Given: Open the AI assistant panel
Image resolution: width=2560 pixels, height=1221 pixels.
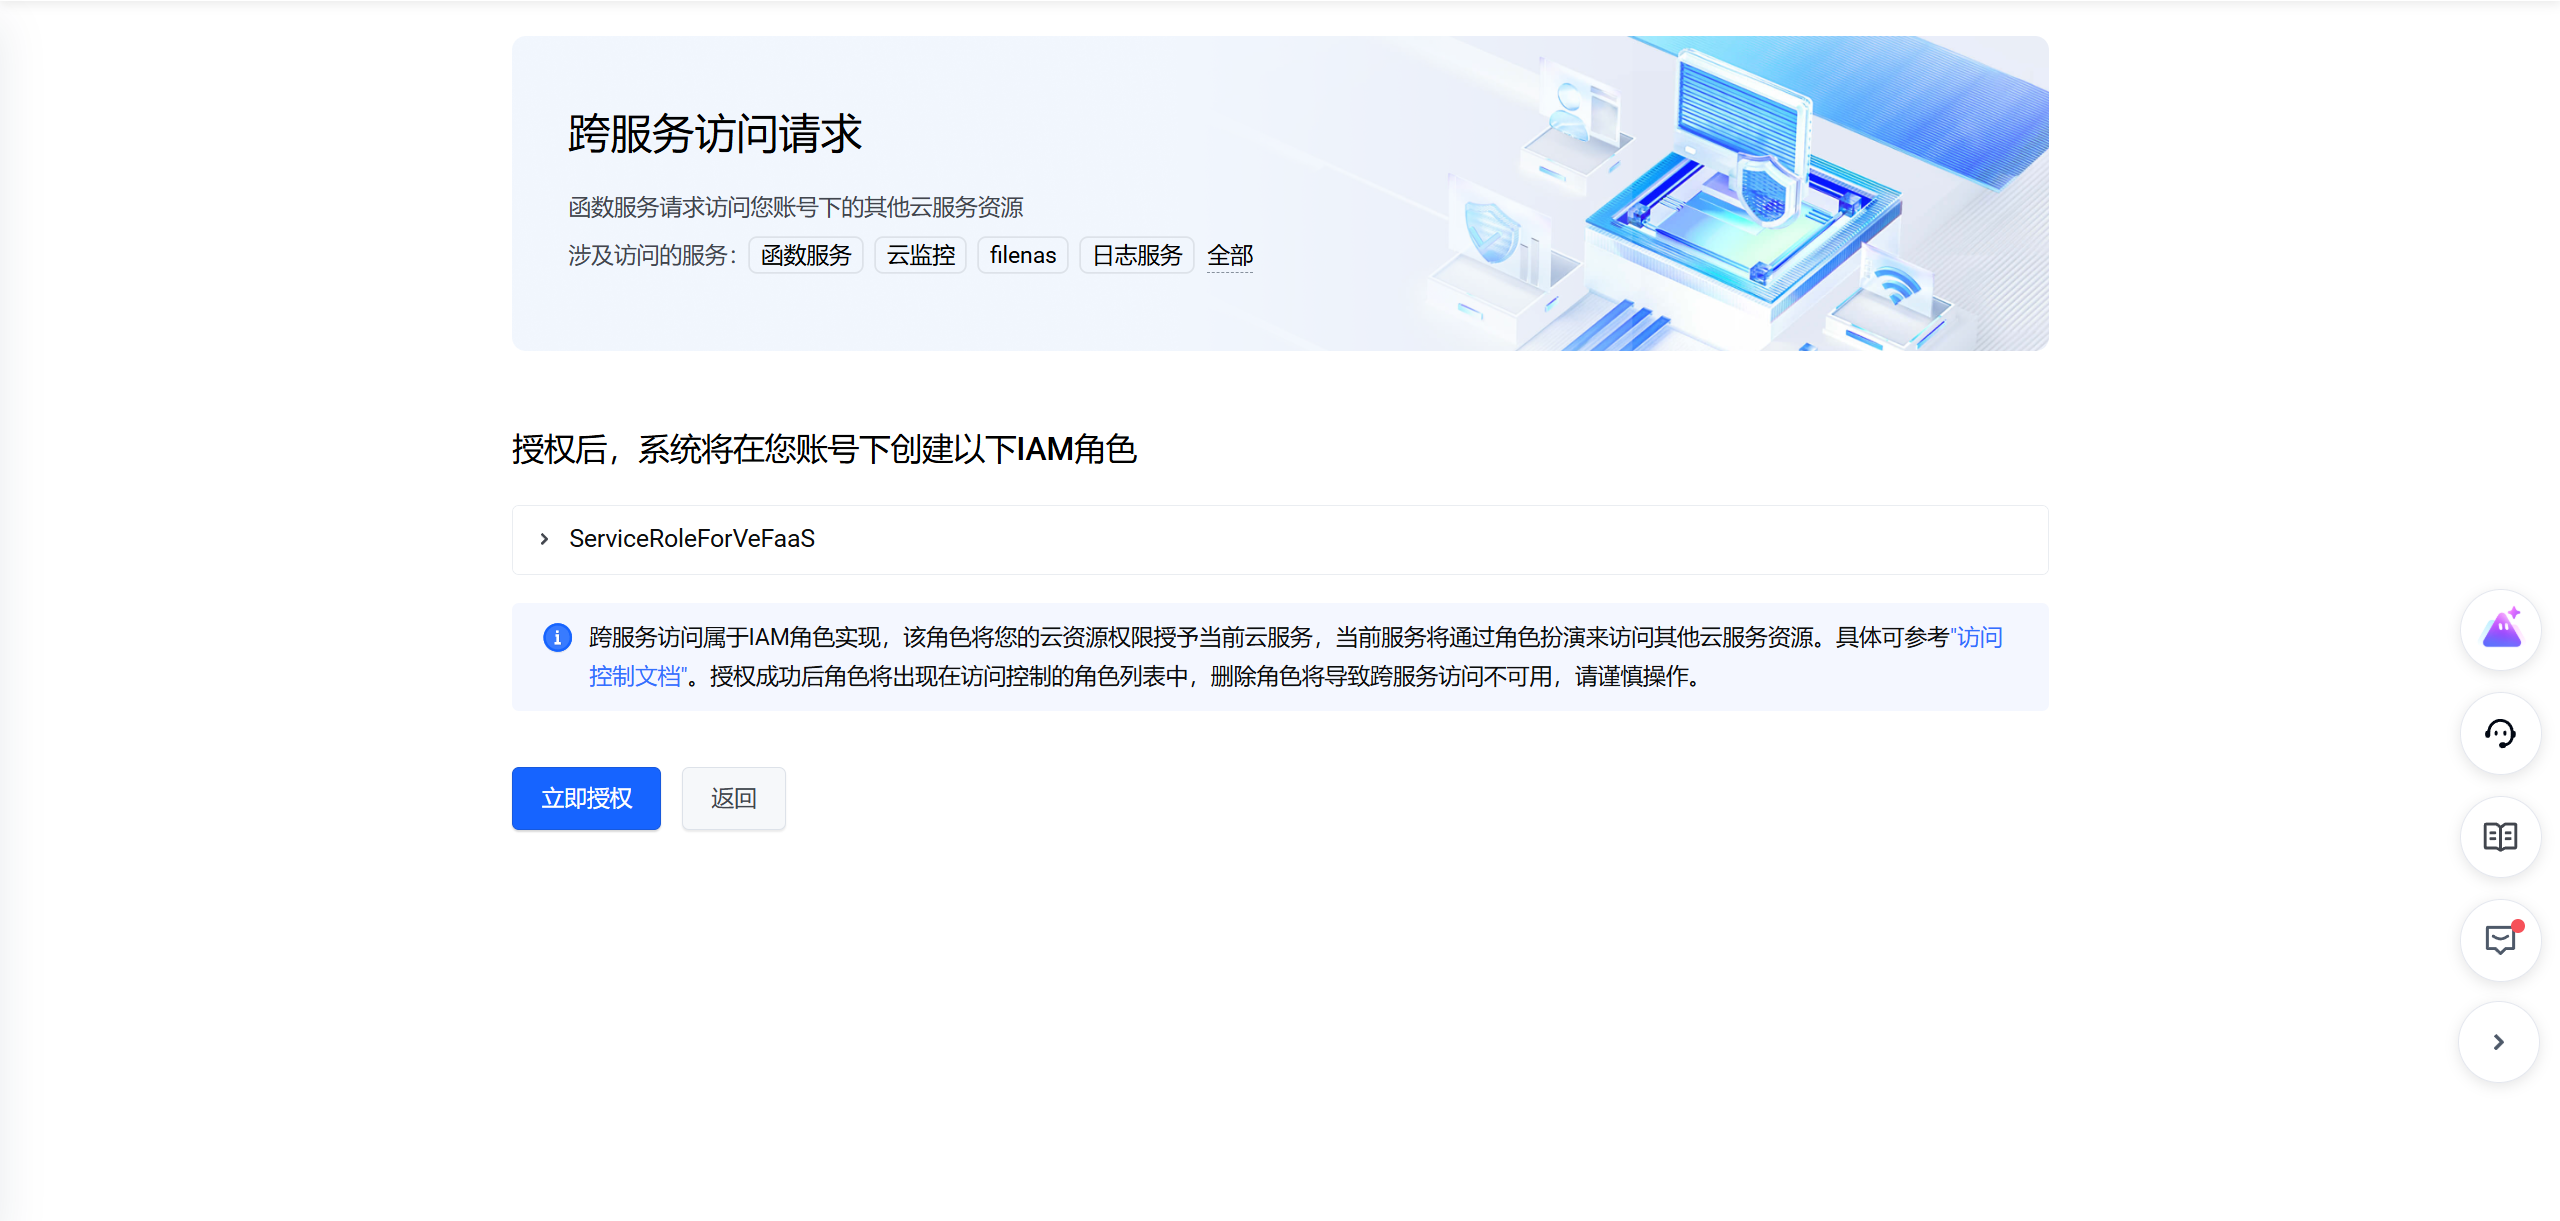Looking at the screenshot, I should point(2499,630).
